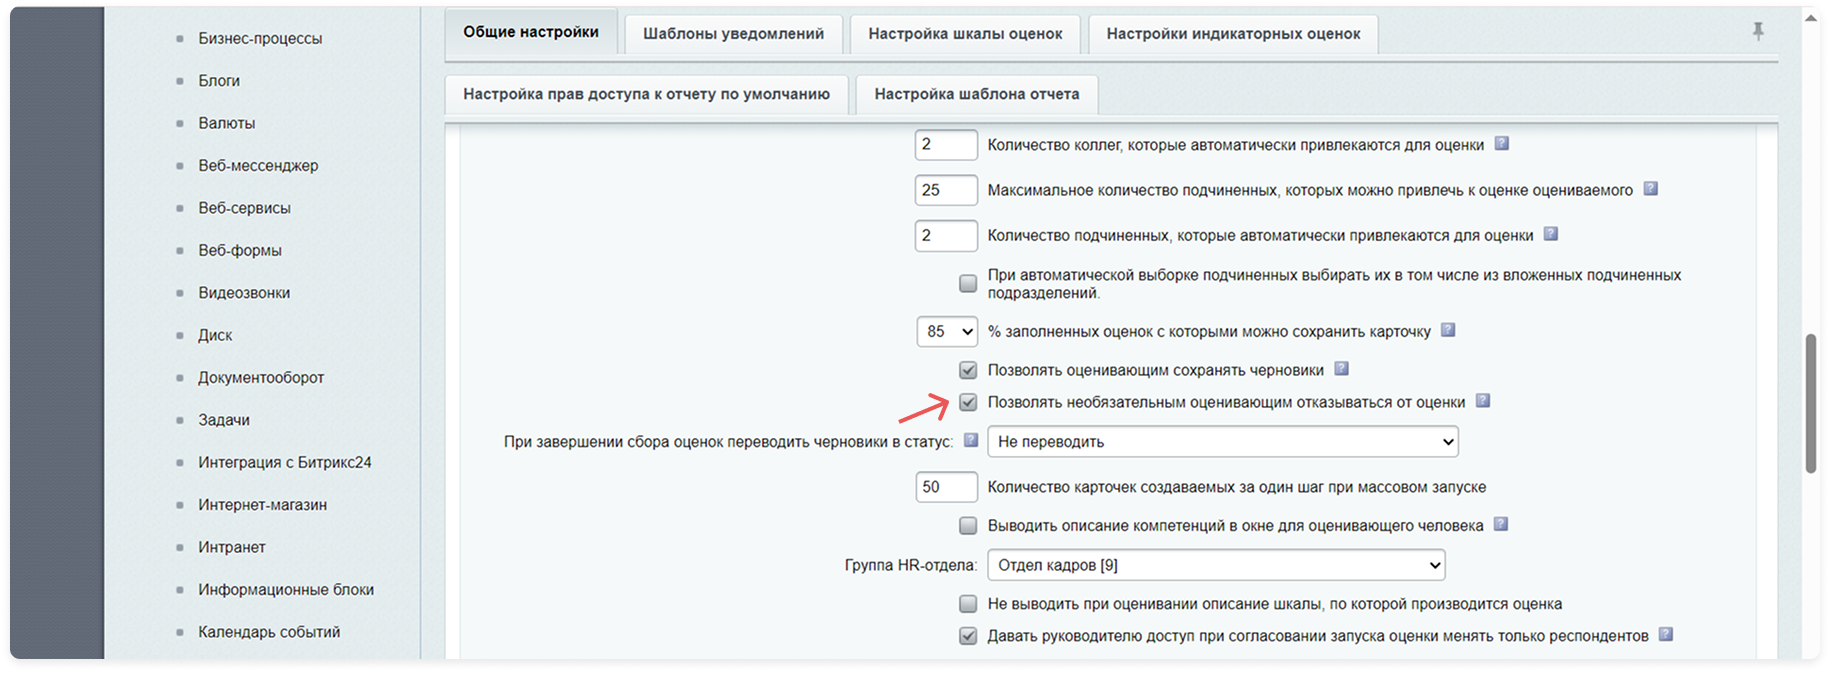Open 'Настройка шкалы оценок' tab
1830x673 pixels.
[x=965, y=34]
